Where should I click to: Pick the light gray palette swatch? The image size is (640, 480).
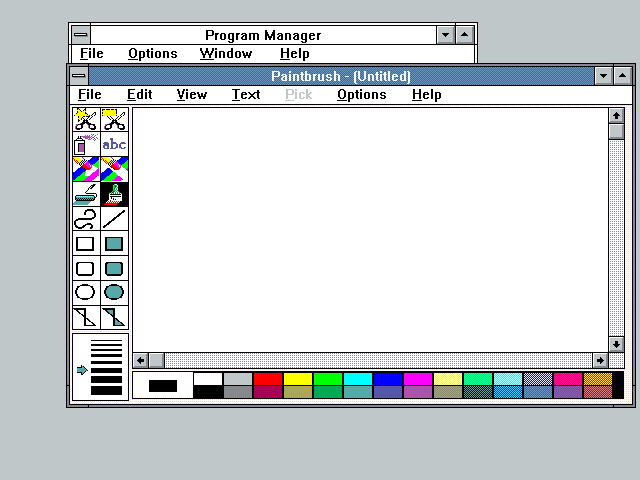point(238,379)
